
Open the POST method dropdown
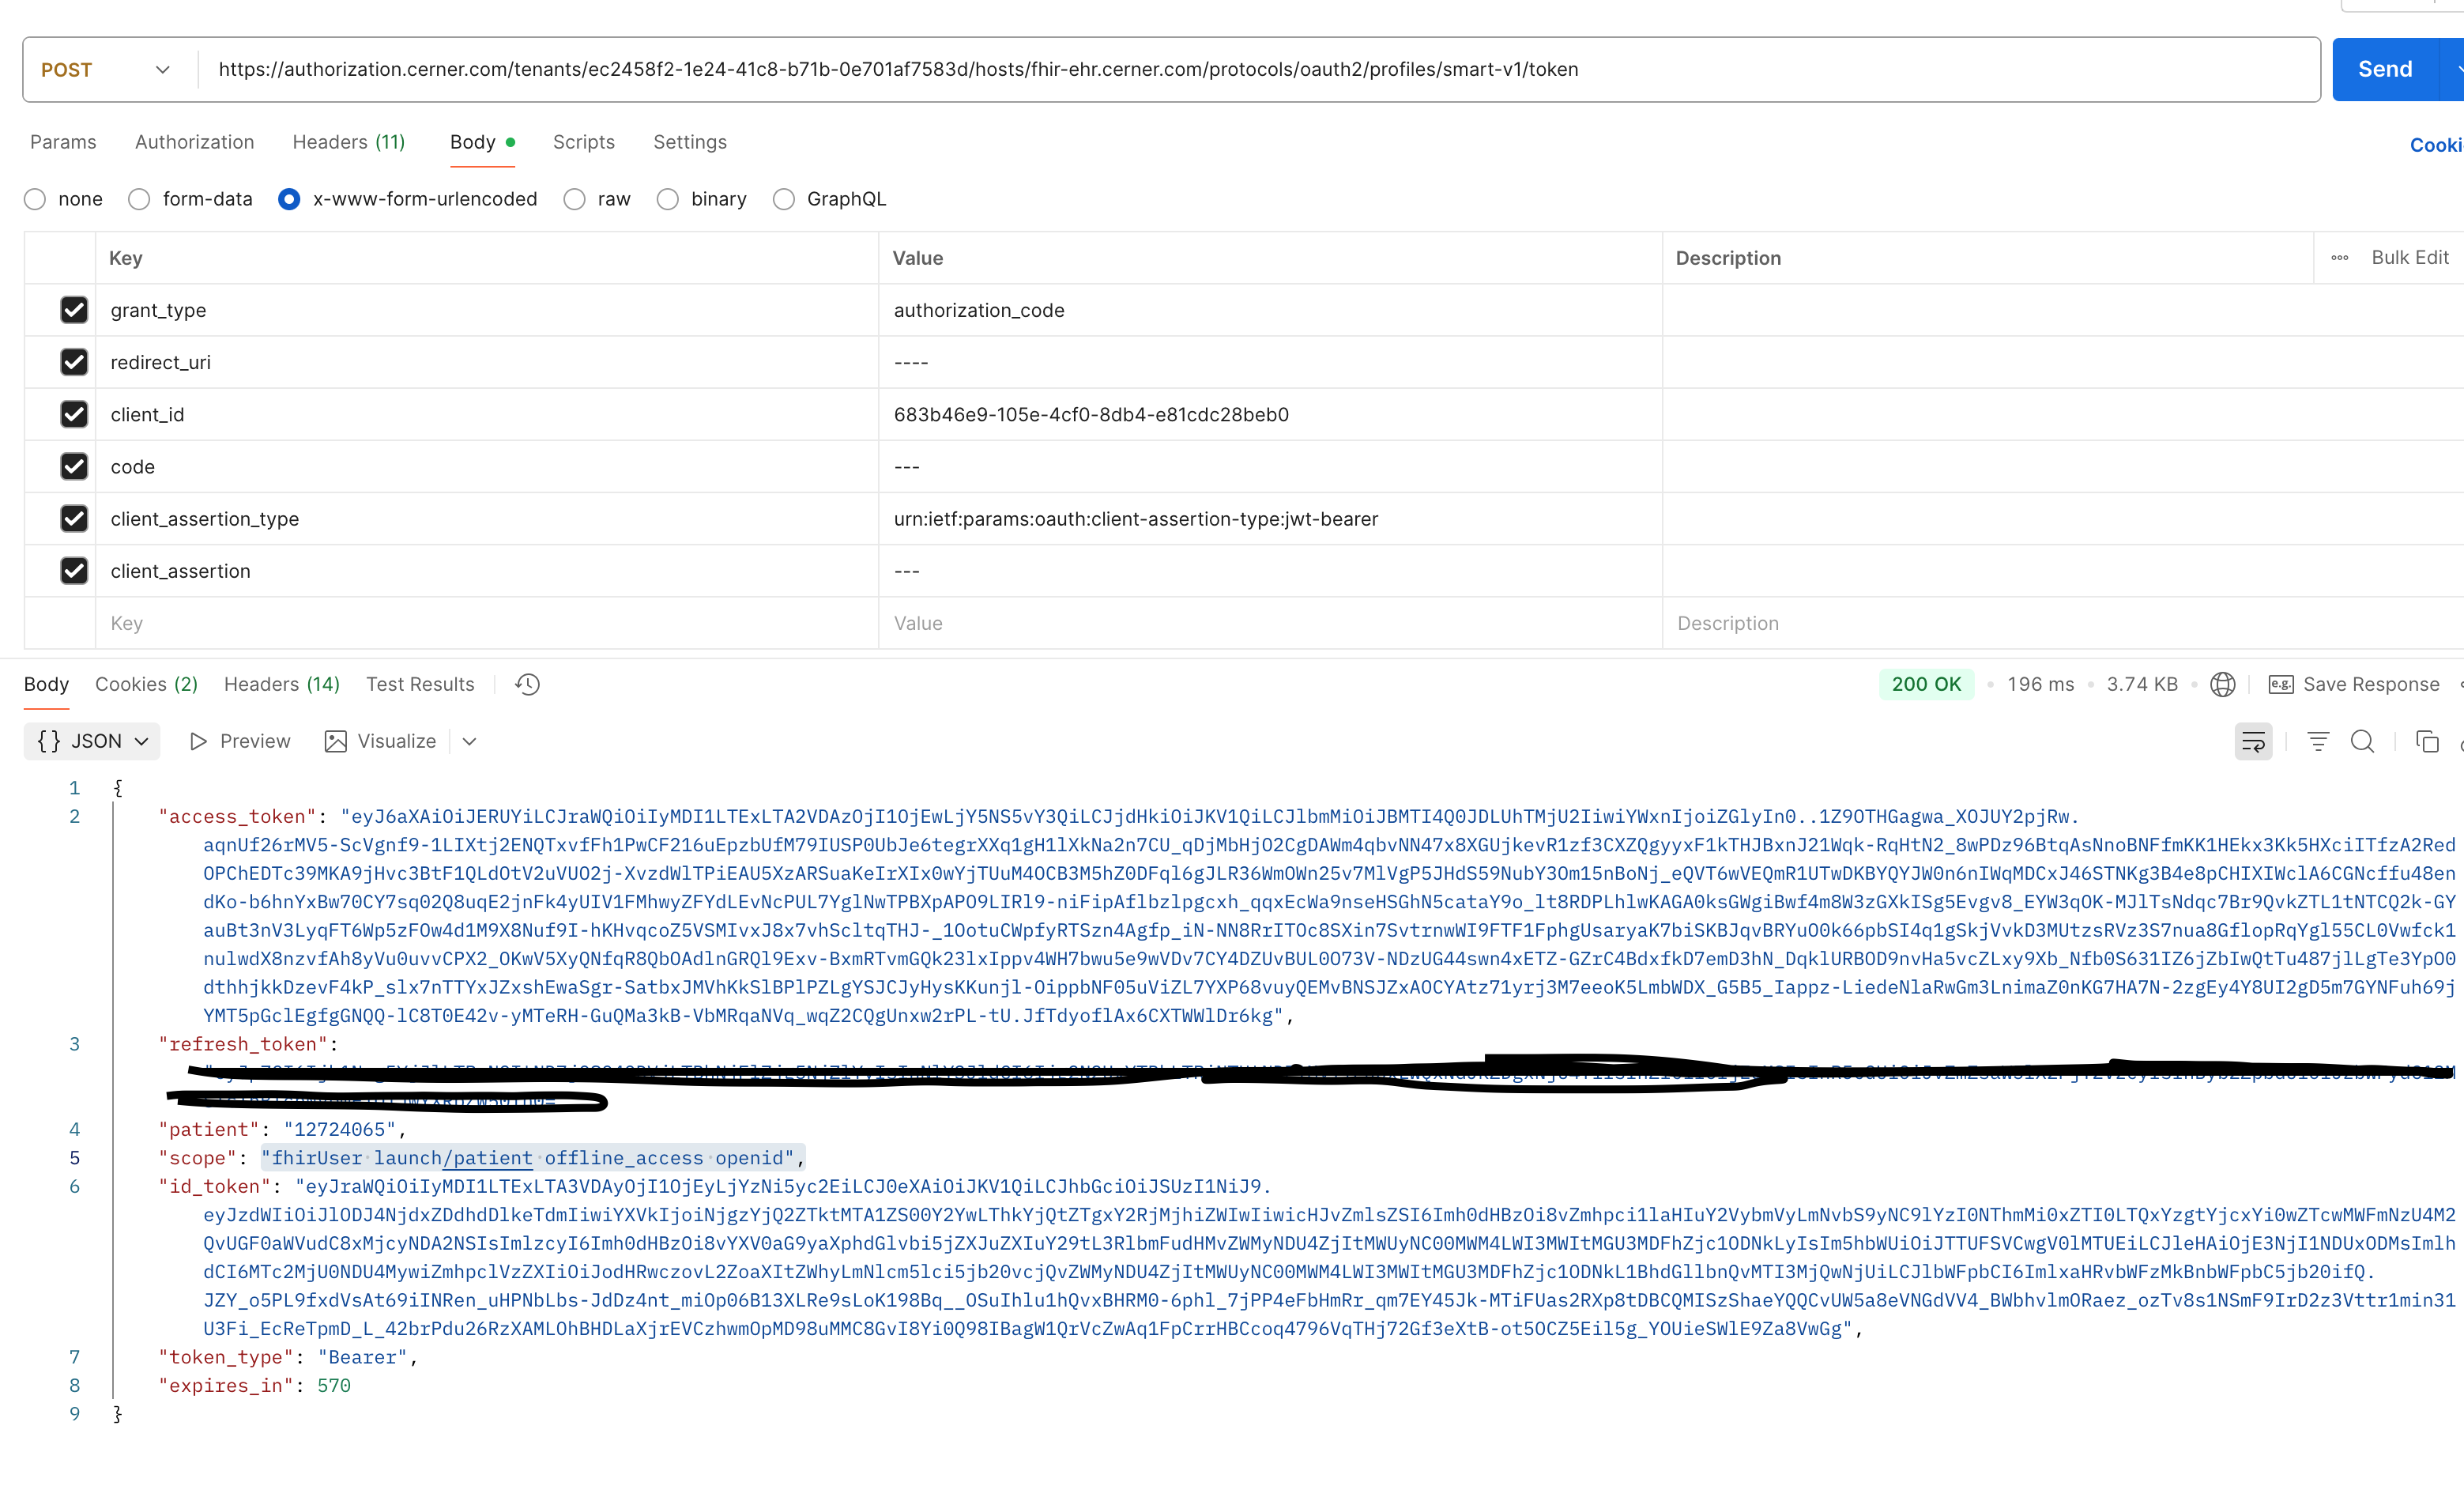point(105,70)
